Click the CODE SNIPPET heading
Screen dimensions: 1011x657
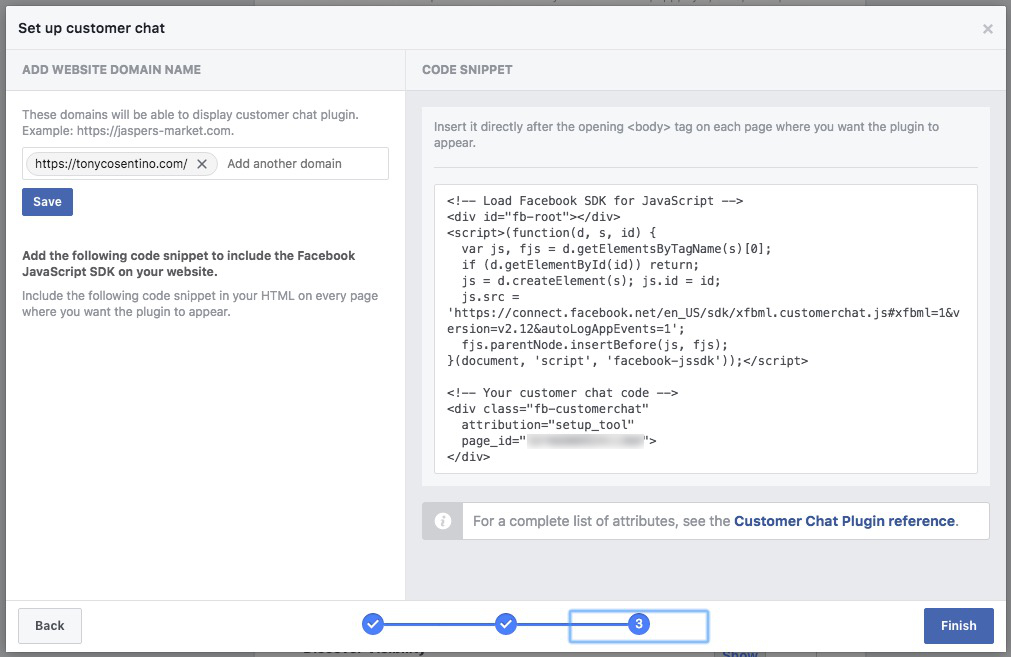click(x=467, y=70)
